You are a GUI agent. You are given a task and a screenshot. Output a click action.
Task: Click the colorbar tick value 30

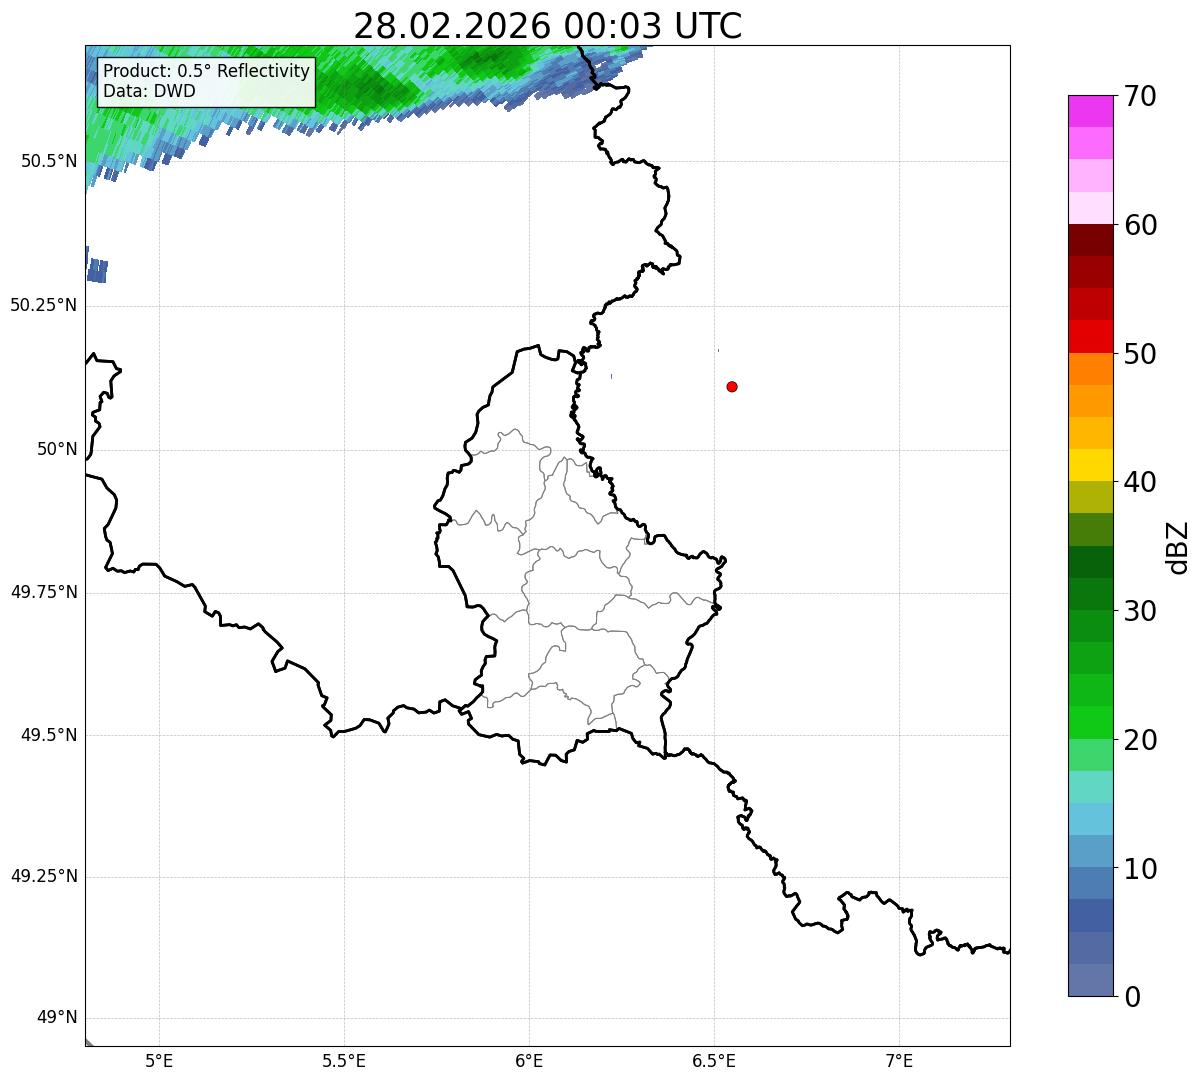point(1140,611)
